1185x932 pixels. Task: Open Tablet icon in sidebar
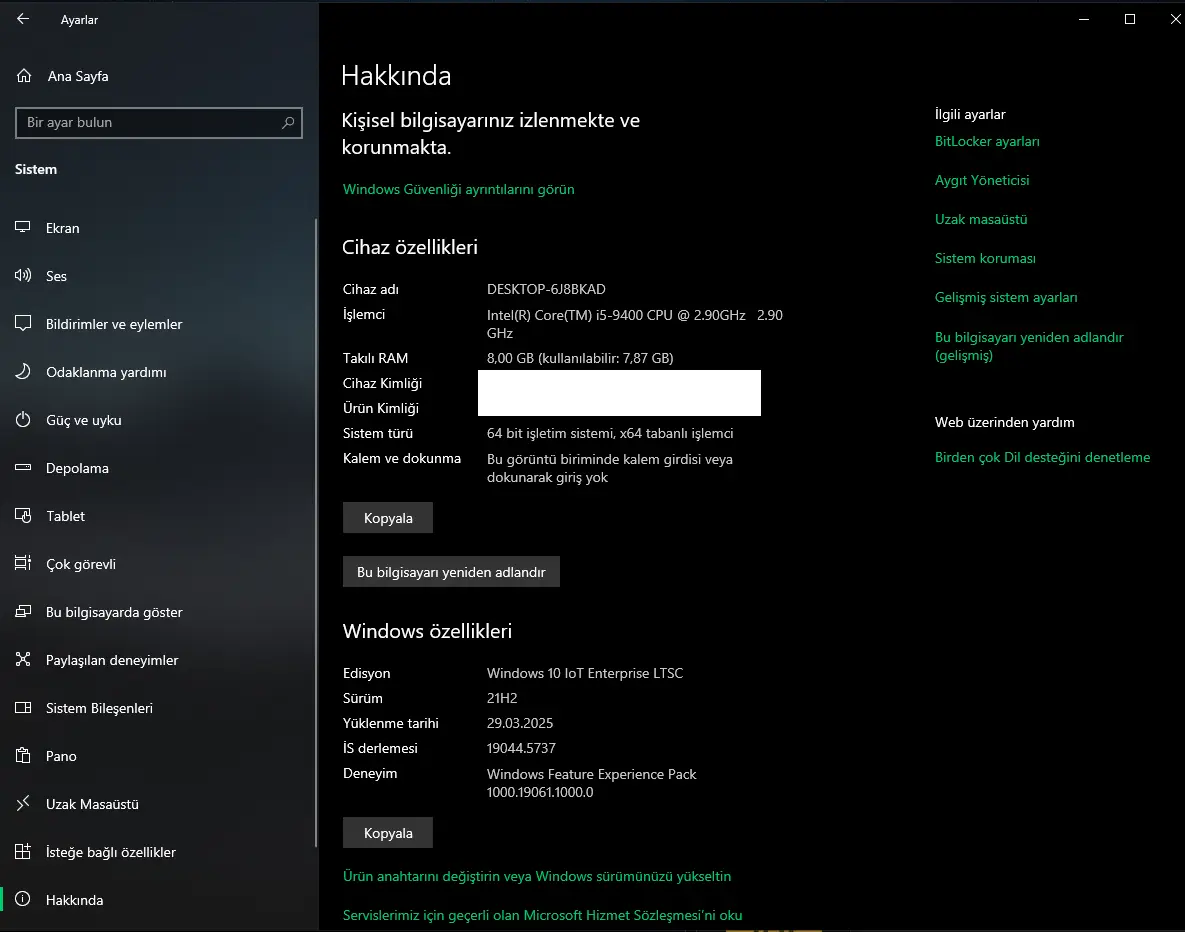point(23,516)
